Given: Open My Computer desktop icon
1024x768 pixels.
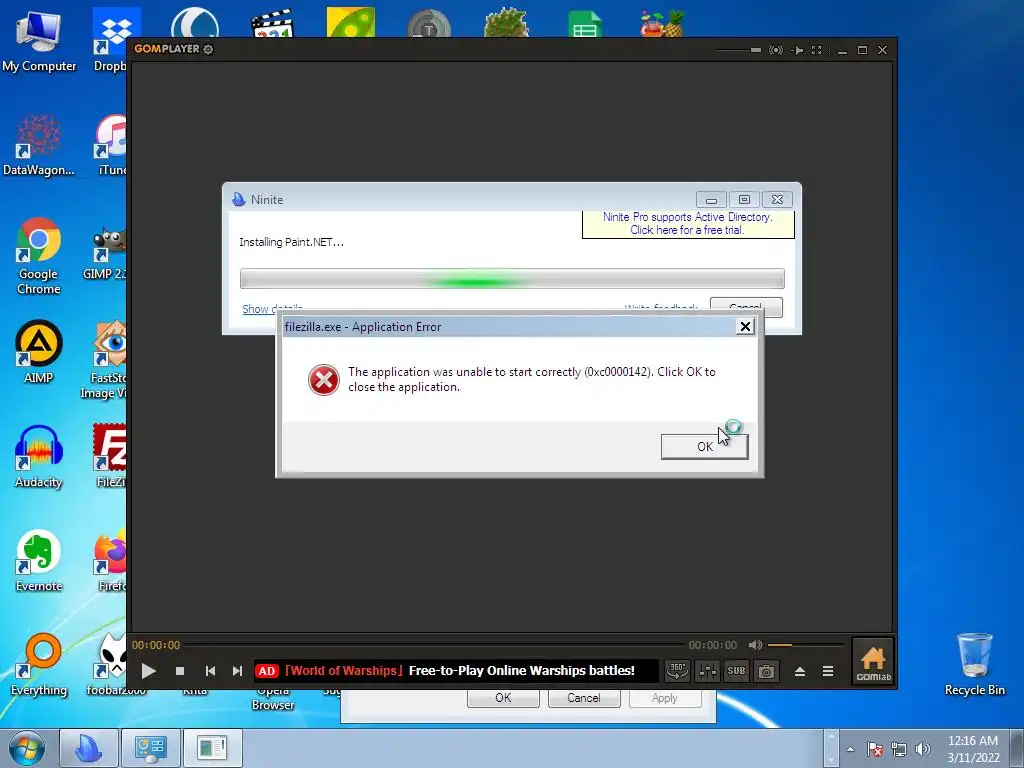Looking at the screenshot, I should tap(39, 42).
